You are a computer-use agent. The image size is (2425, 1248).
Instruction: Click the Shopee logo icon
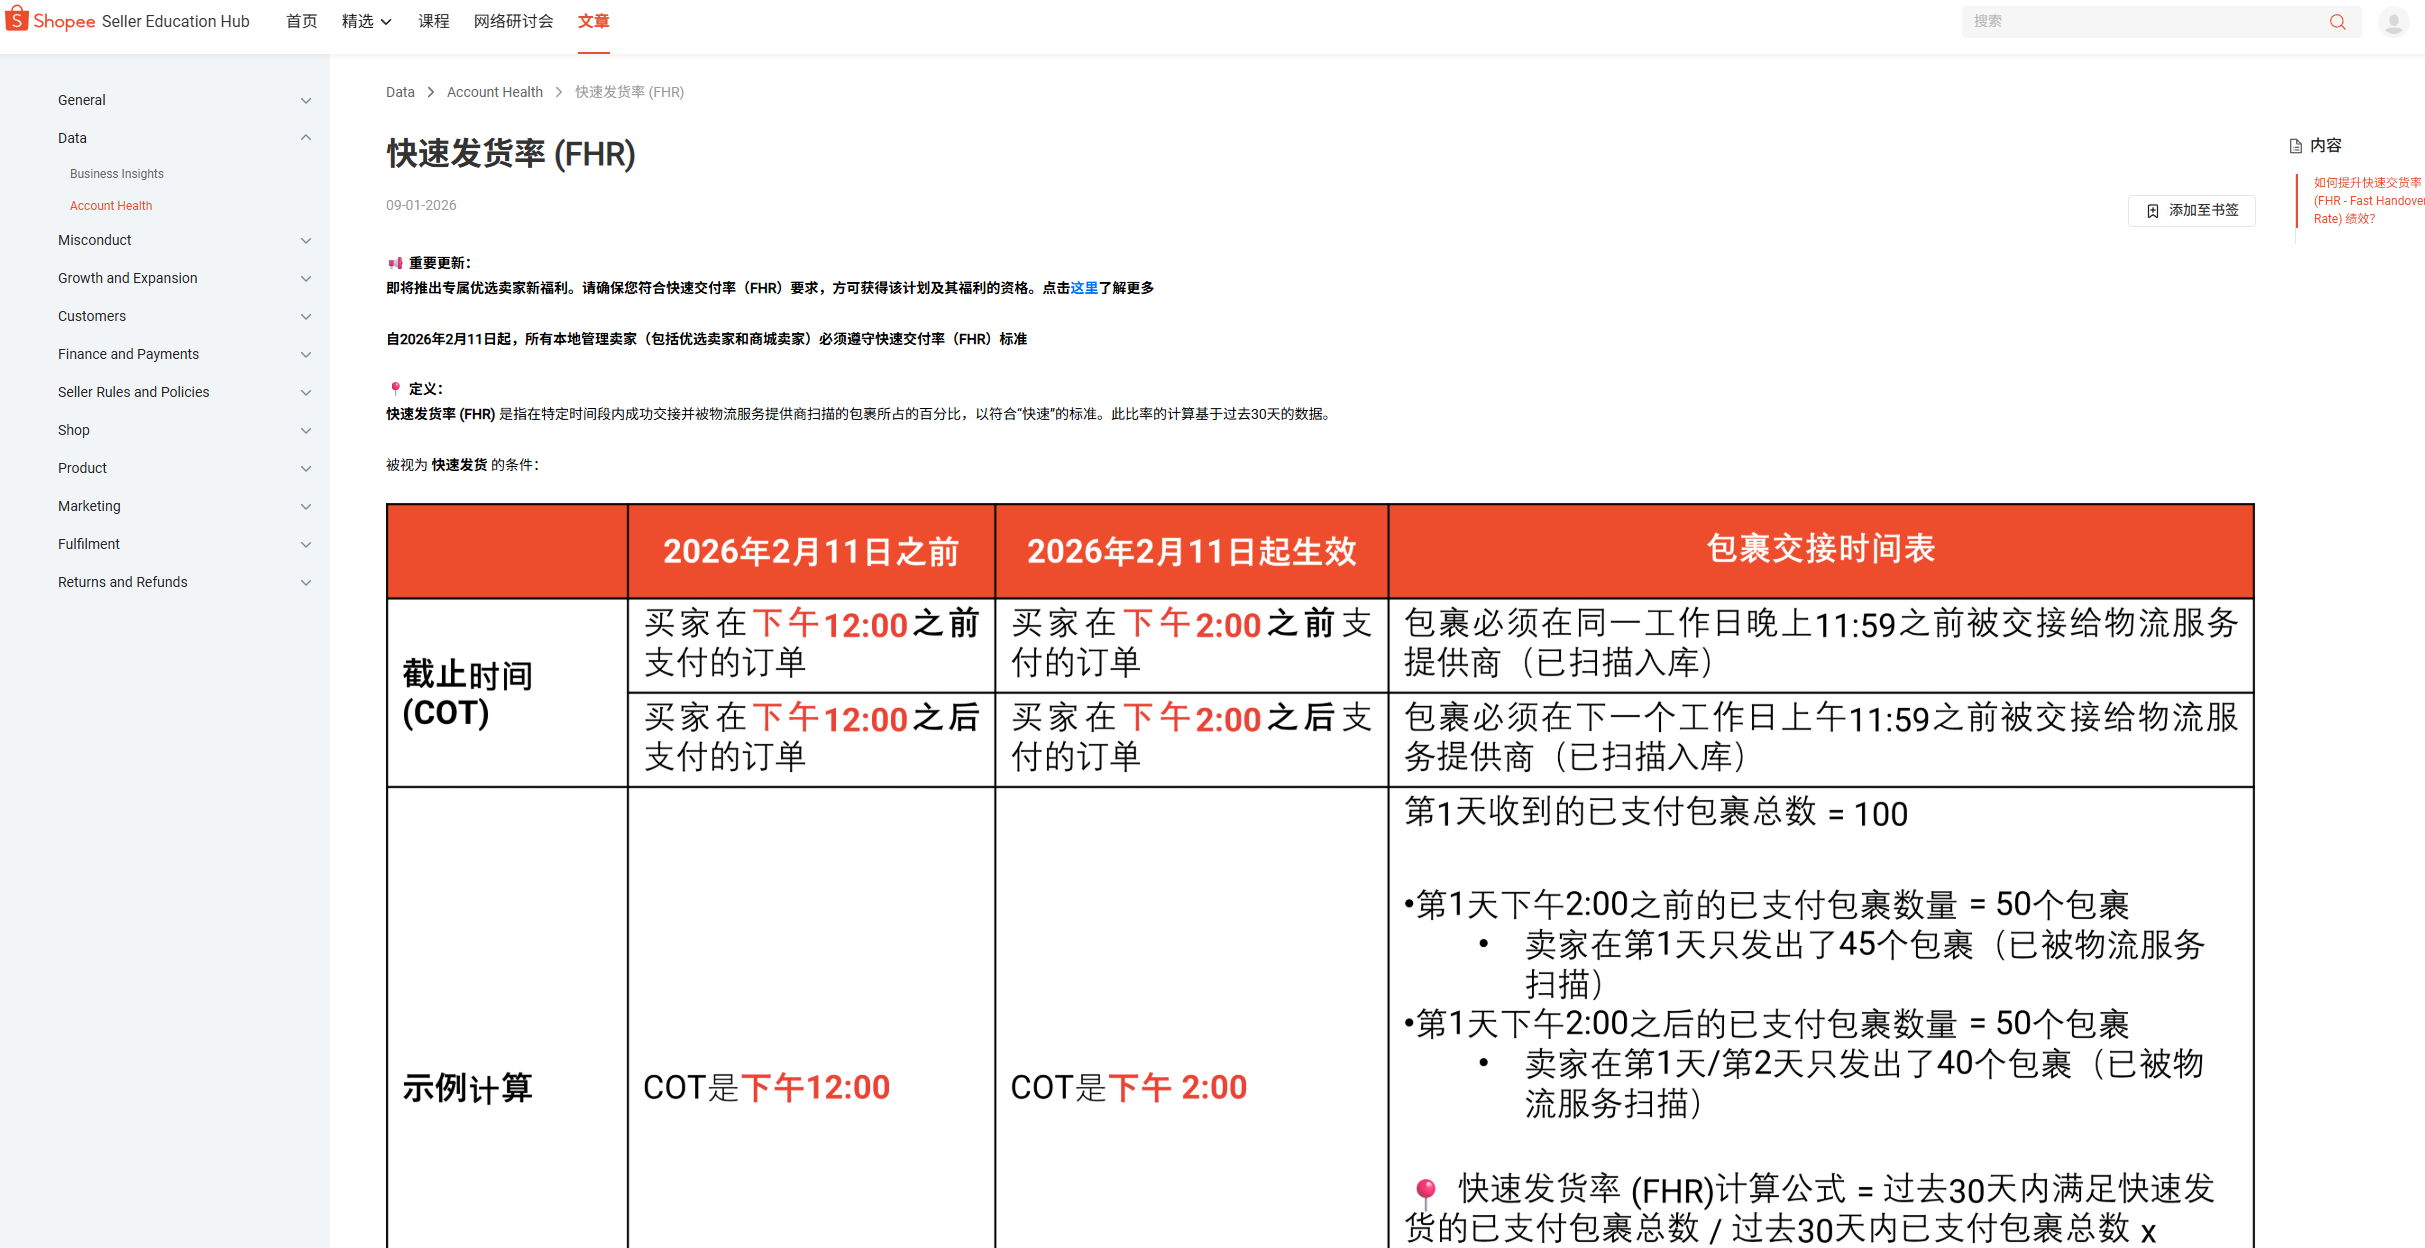(x=17, y=19)
